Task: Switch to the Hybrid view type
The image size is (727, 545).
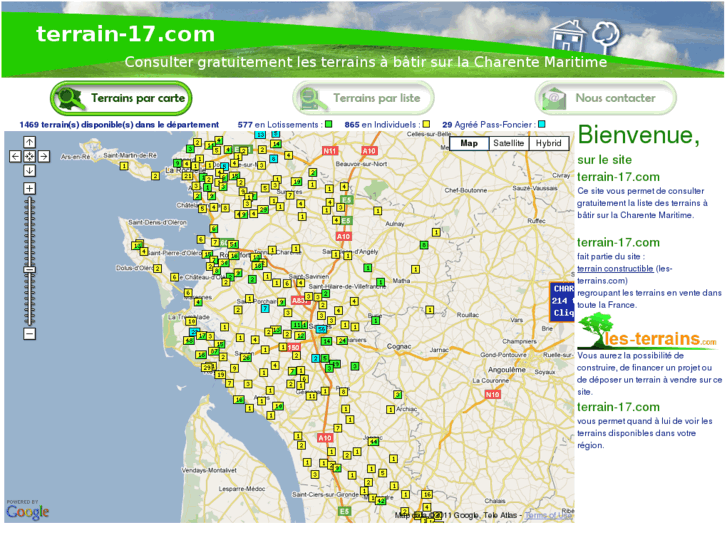Action: 548,143
